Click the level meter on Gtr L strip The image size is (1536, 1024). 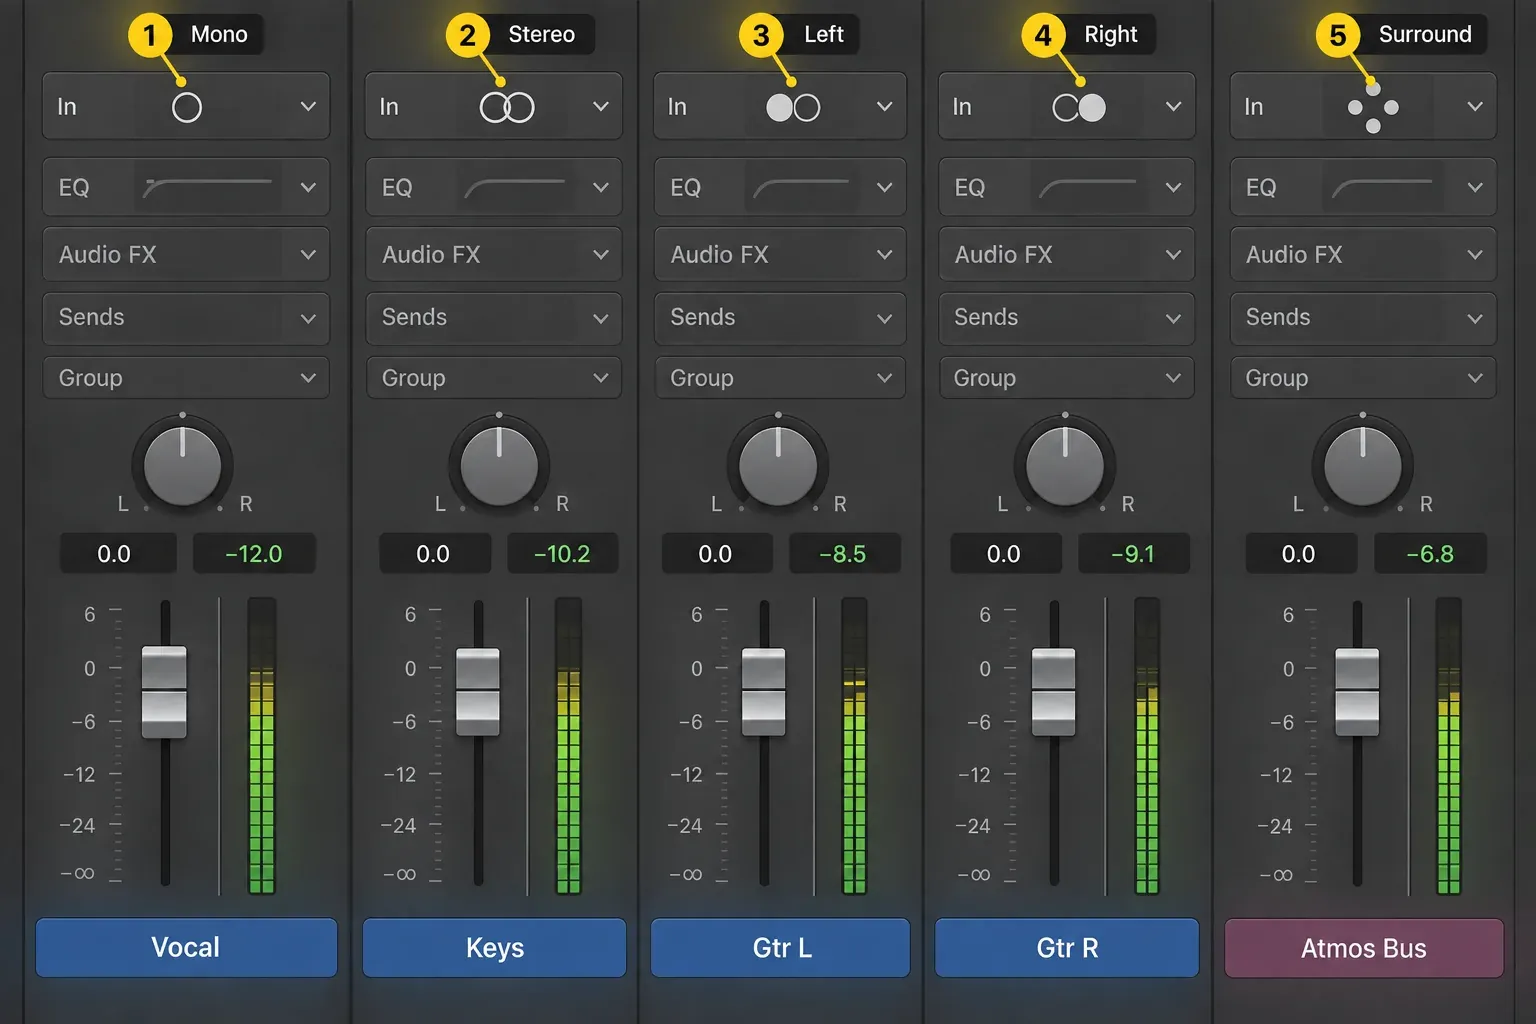click(855, 745)
